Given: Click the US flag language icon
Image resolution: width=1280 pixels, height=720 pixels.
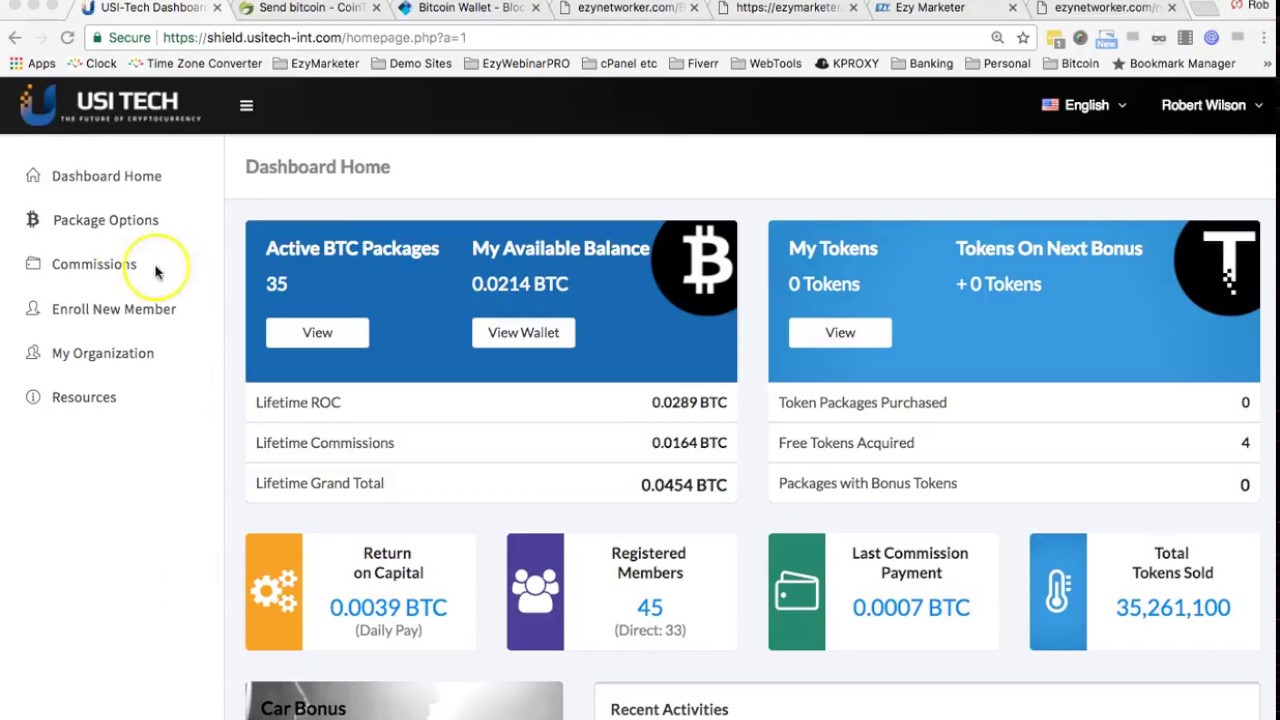Looking at the screenshot, I should point(1050,104).
